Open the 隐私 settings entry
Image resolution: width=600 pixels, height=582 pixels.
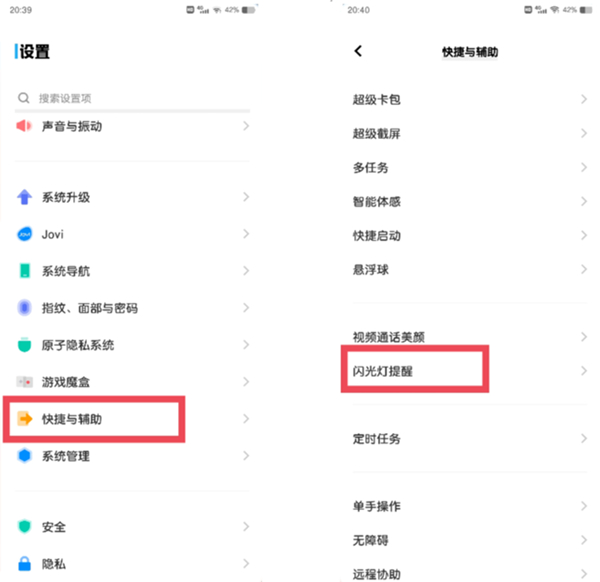[x=53, y=564]
